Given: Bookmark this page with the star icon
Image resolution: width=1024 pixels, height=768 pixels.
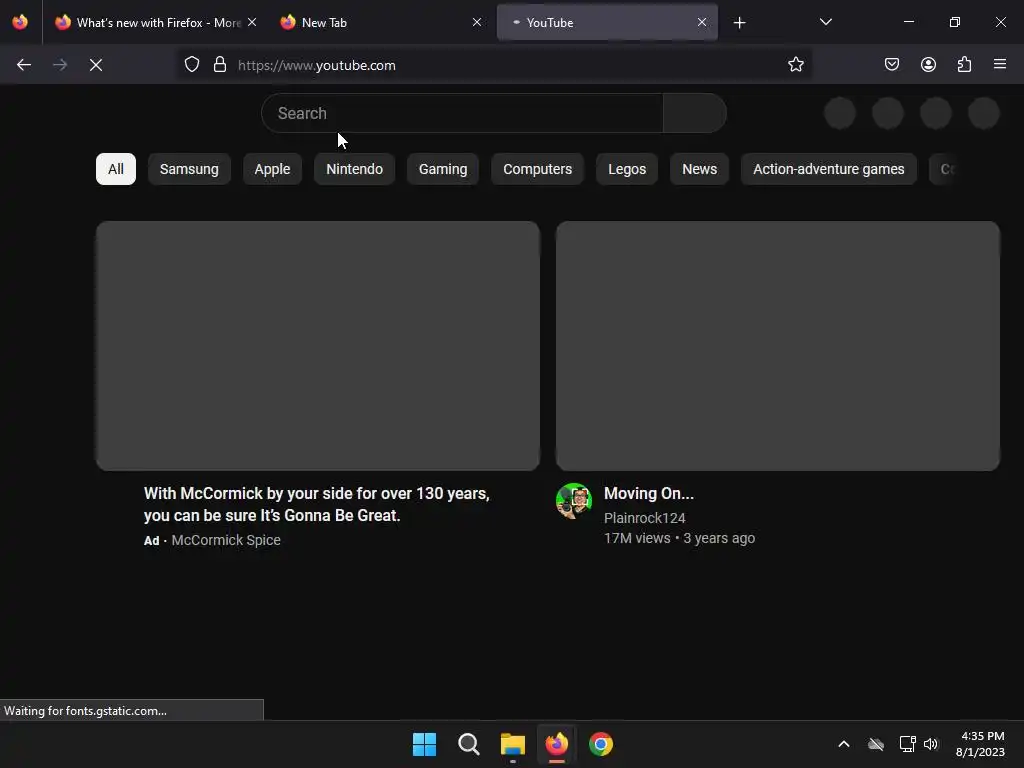Looking at the screenshot, I should tap(795, 65).
